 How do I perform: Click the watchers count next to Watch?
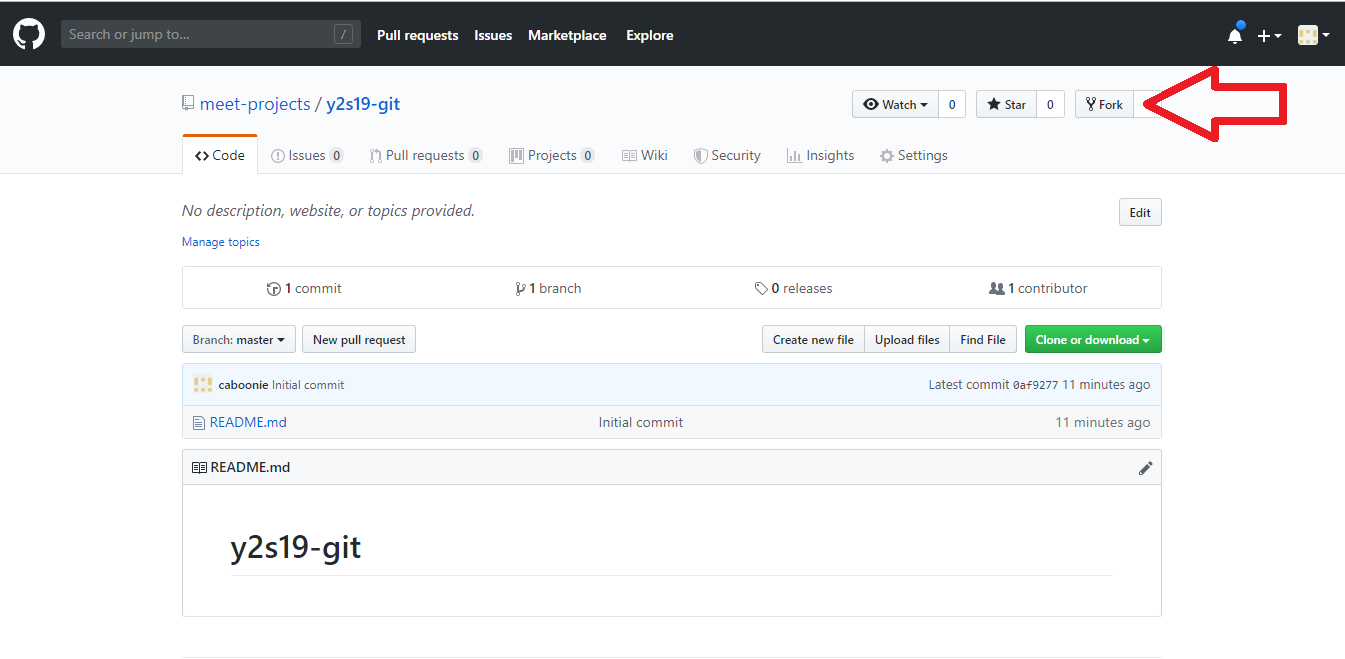click(x=952, y=104)
